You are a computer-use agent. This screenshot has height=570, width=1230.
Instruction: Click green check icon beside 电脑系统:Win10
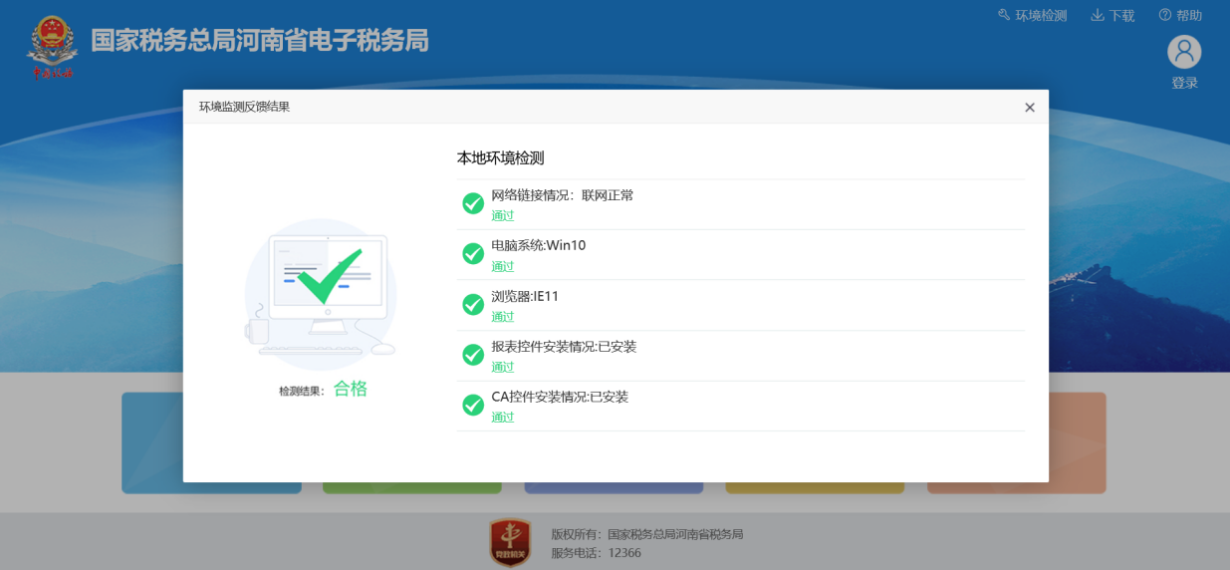[473, 254]
